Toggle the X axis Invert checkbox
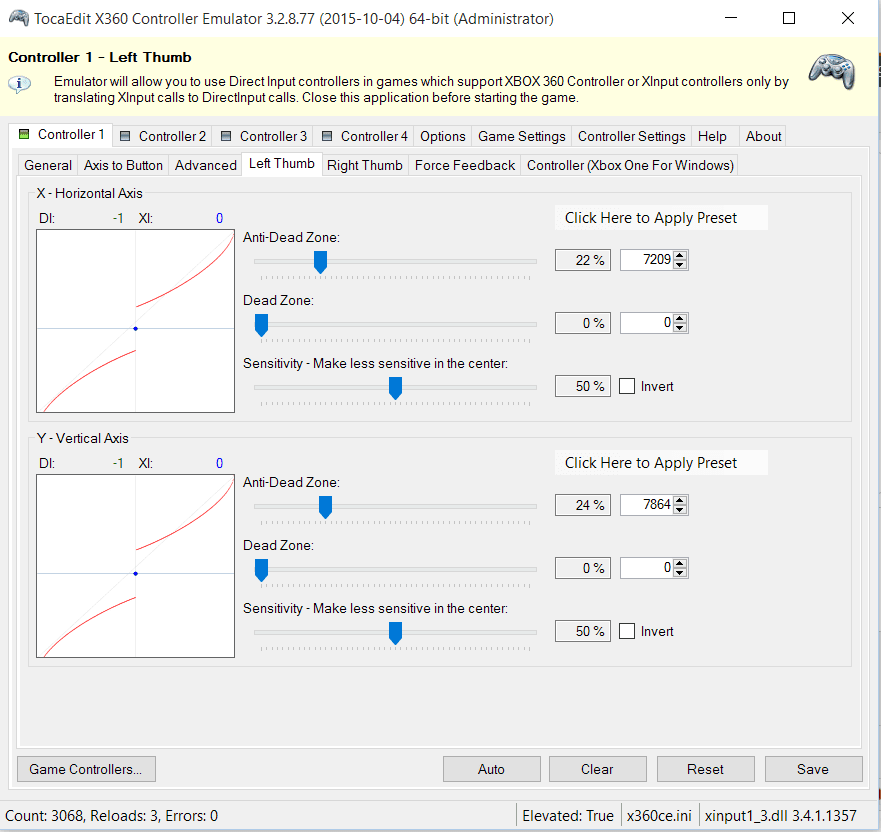This screenshot has width=881, height=832. coord(627,386)
